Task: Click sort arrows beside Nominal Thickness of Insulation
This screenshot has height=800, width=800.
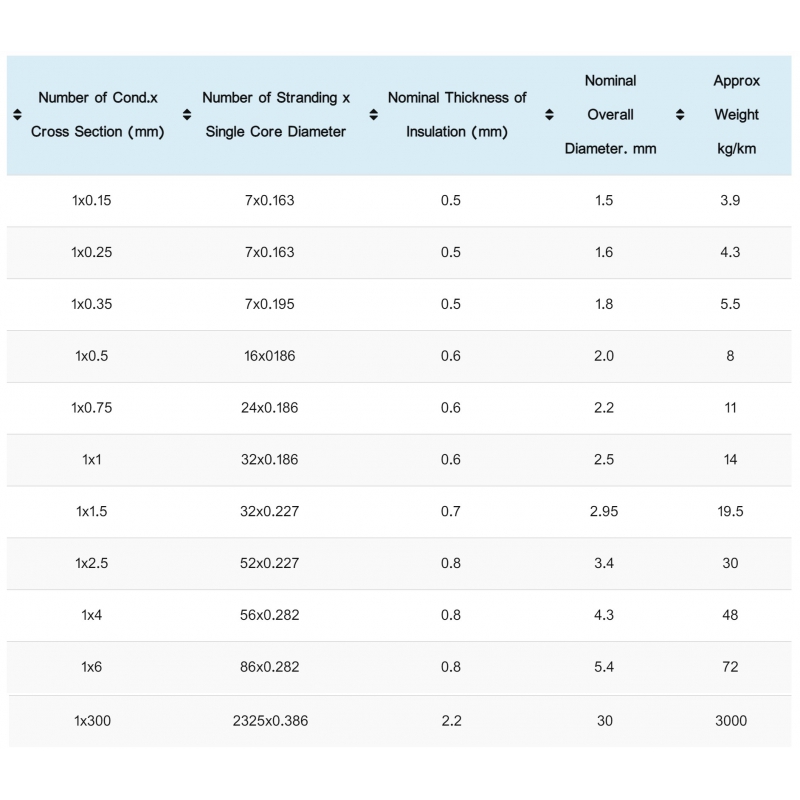Action: point(373,115)
